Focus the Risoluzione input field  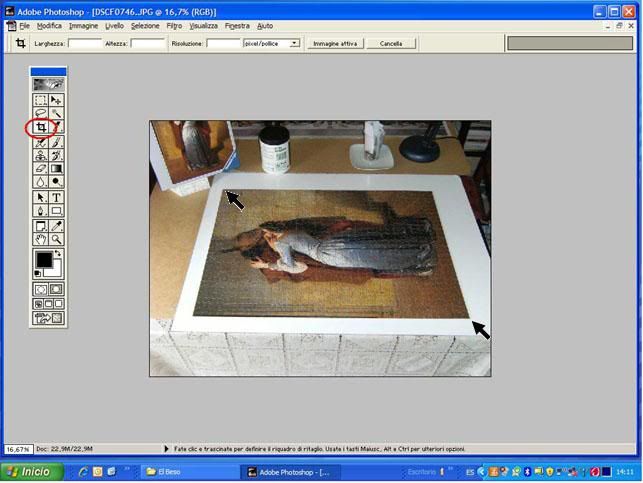pos(223,43)
